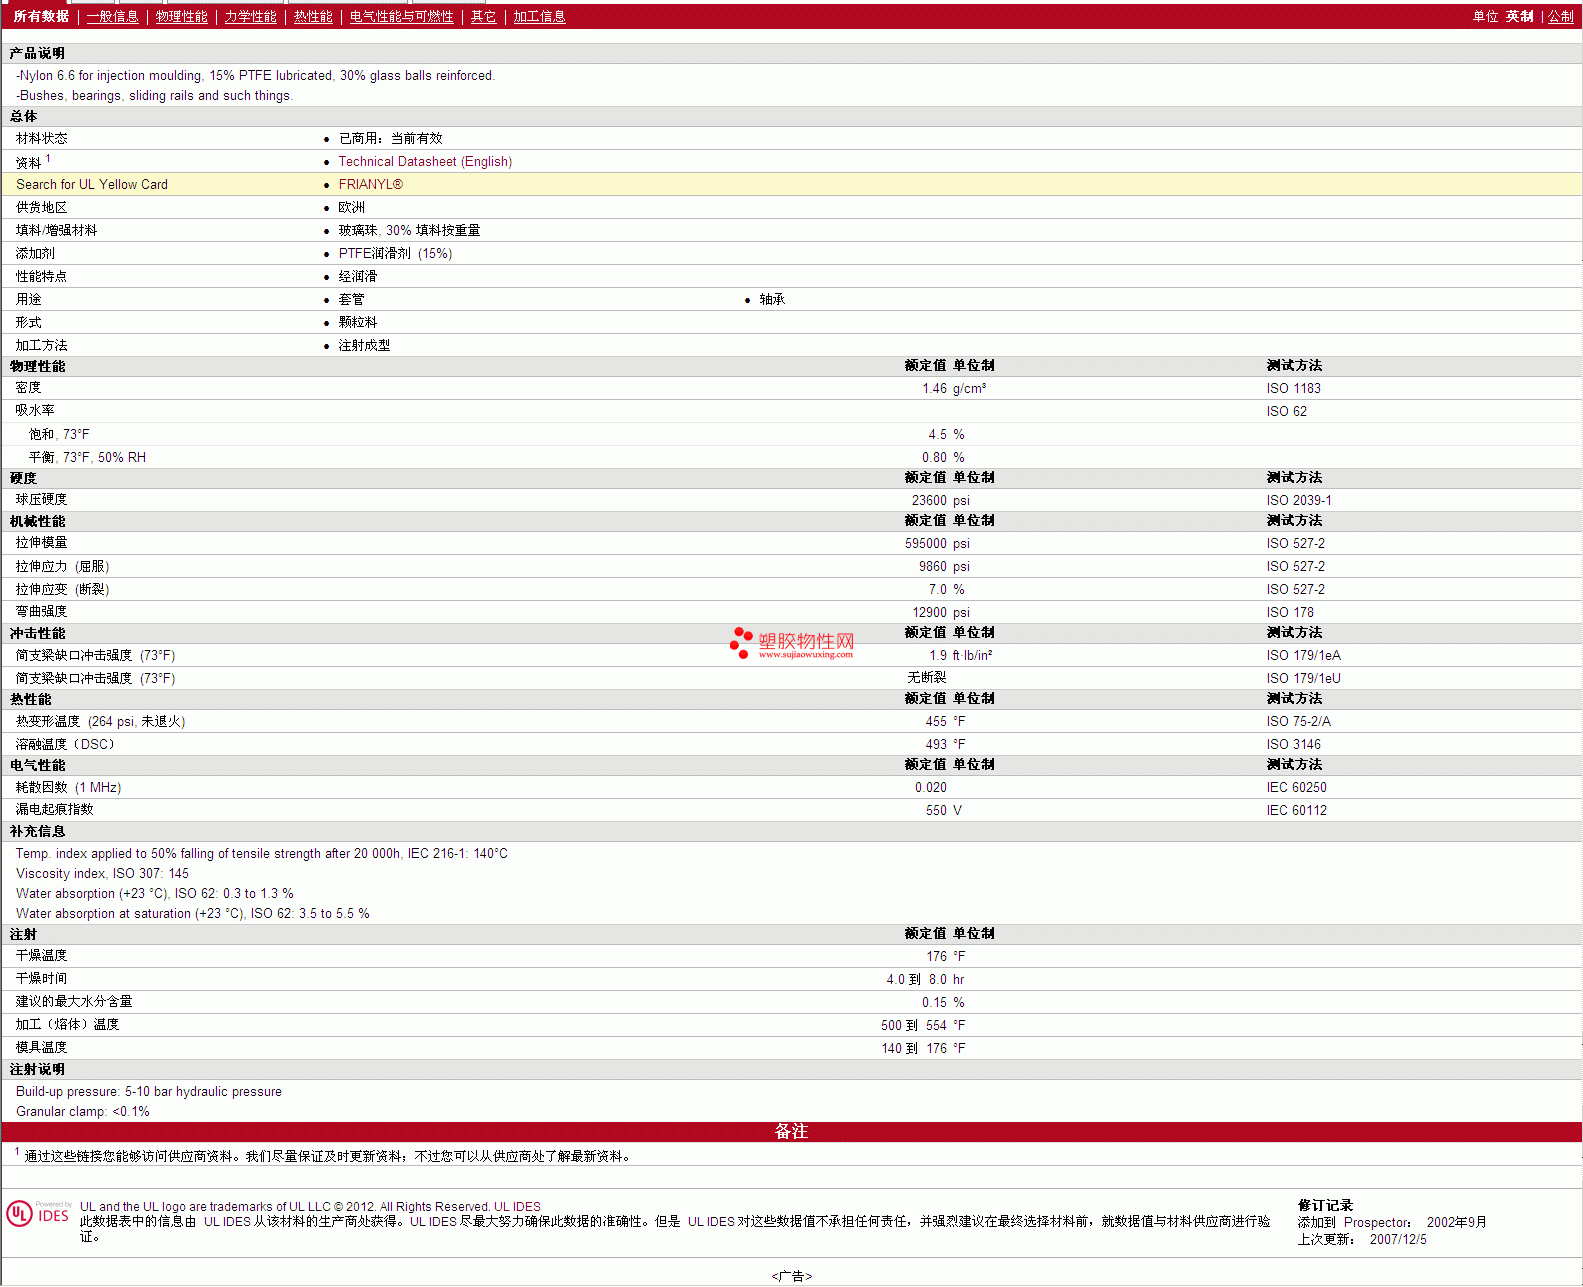Click the ISO 1183 test method text
This screenshot has width=1583, height=1287.
(x=1293, y=388)
